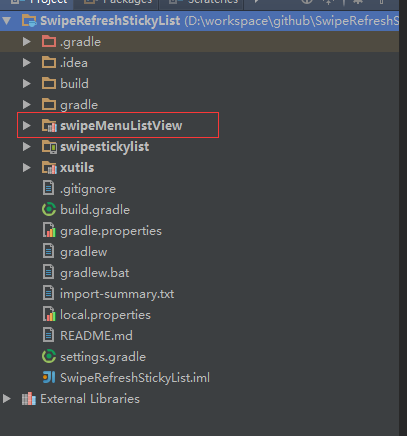
Task: Expand the External Libraries node arrow
Action: (7, 399)
